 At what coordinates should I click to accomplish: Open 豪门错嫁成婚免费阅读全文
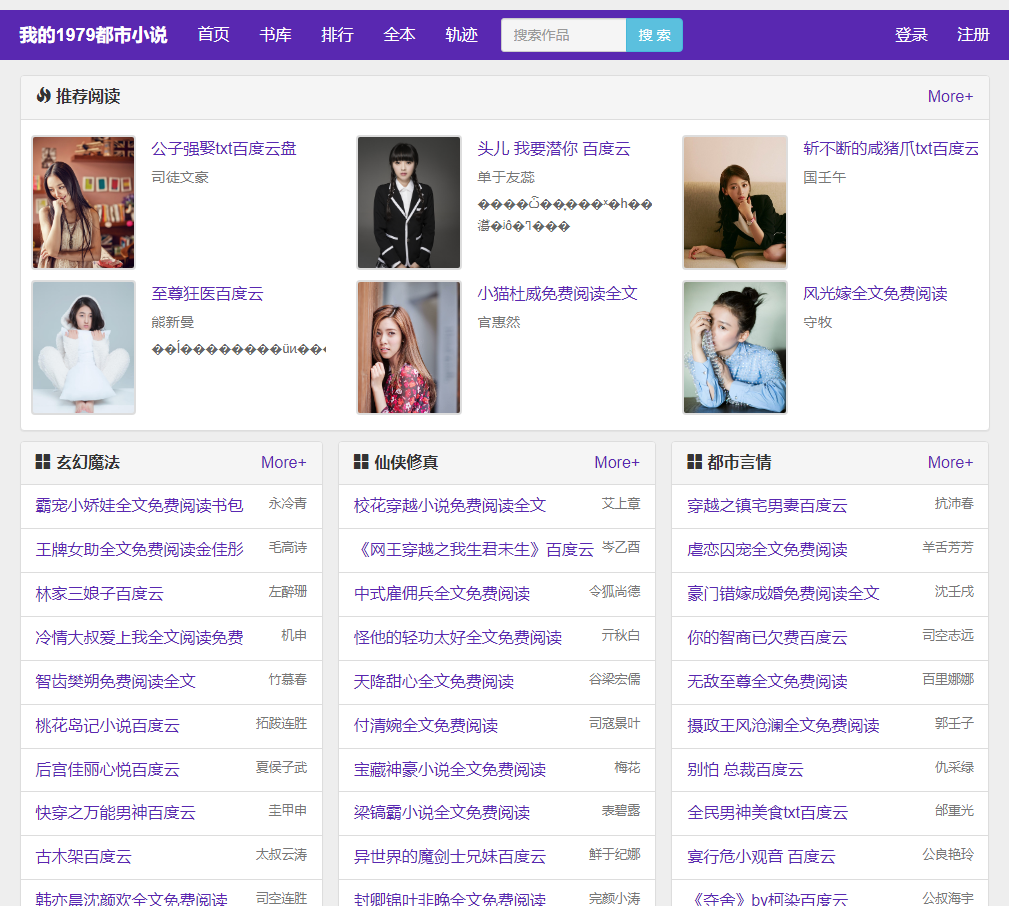click(783, 593)
